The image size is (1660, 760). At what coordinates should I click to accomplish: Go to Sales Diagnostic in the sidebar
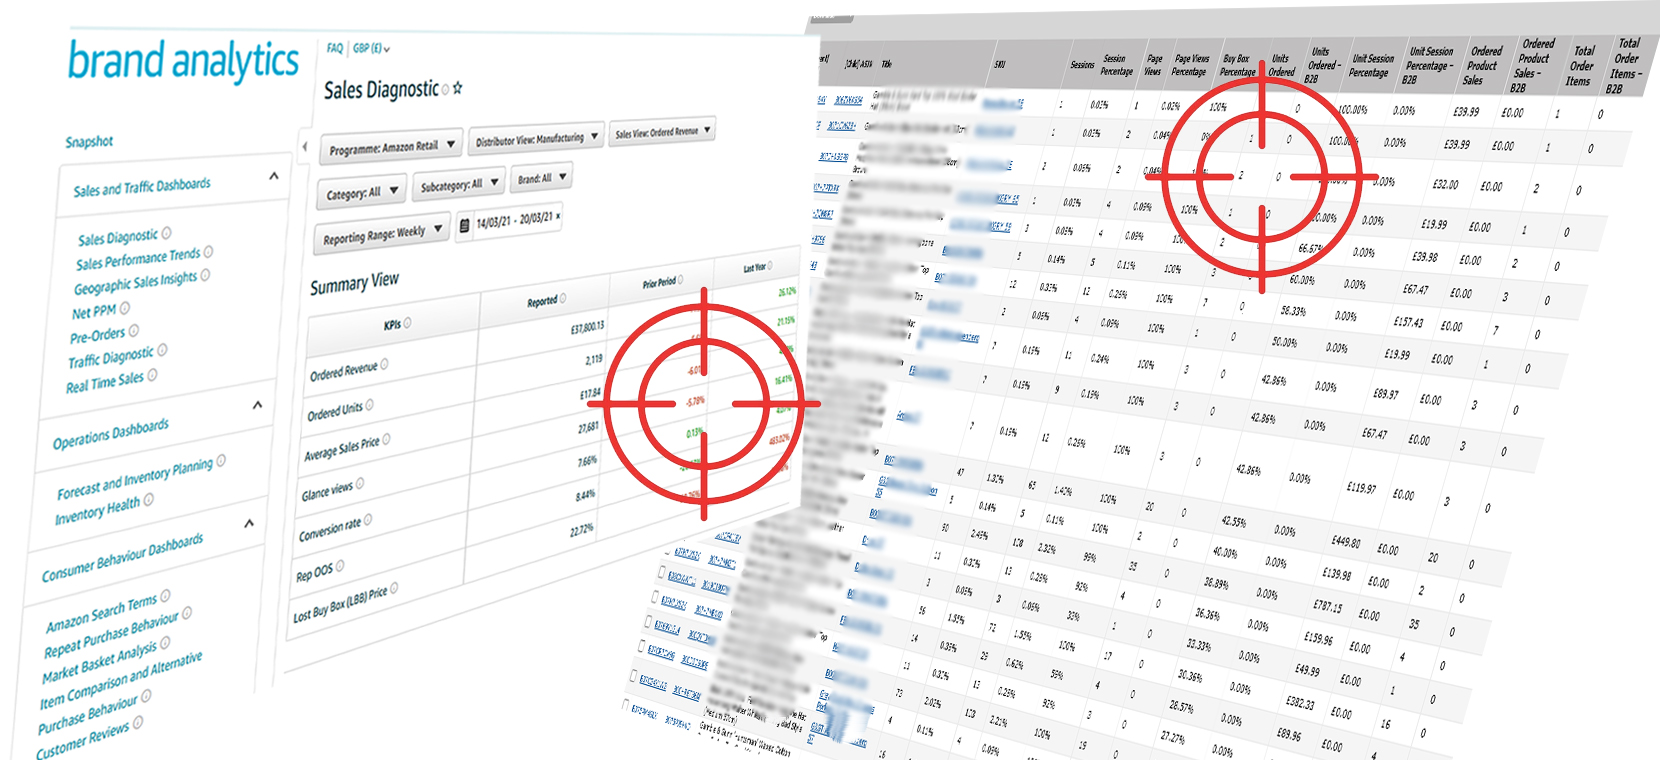pyautogui.click(x=118, y=237)
